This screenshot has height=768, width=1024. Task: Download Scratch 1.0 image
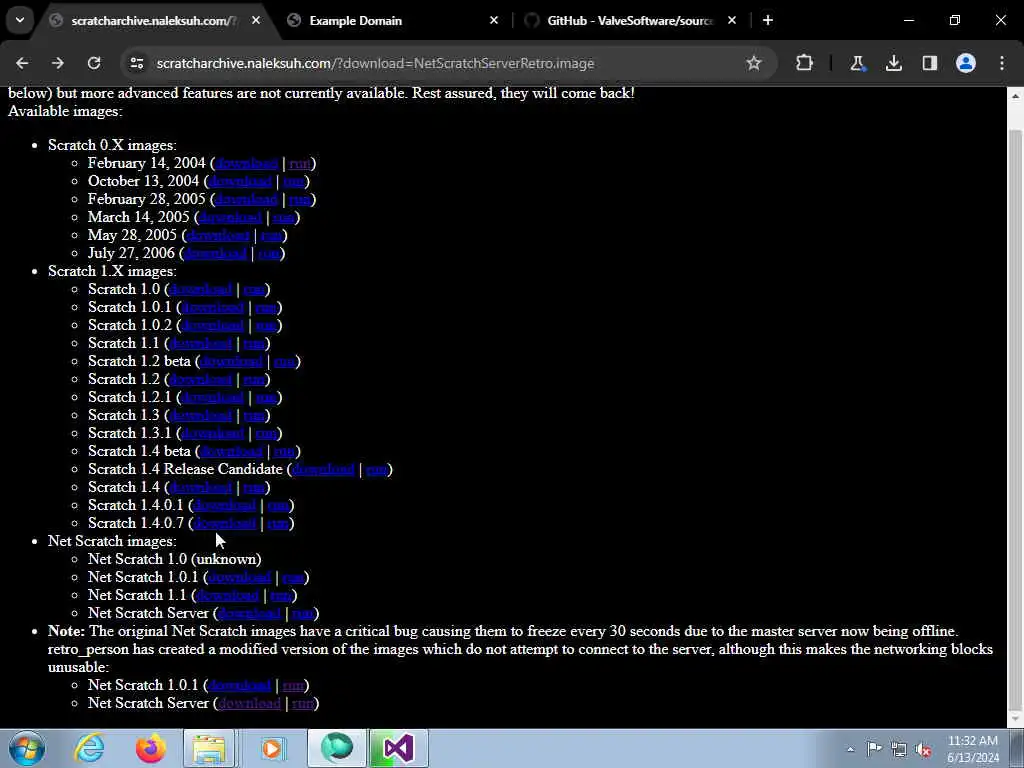click(x=200, y=289)
